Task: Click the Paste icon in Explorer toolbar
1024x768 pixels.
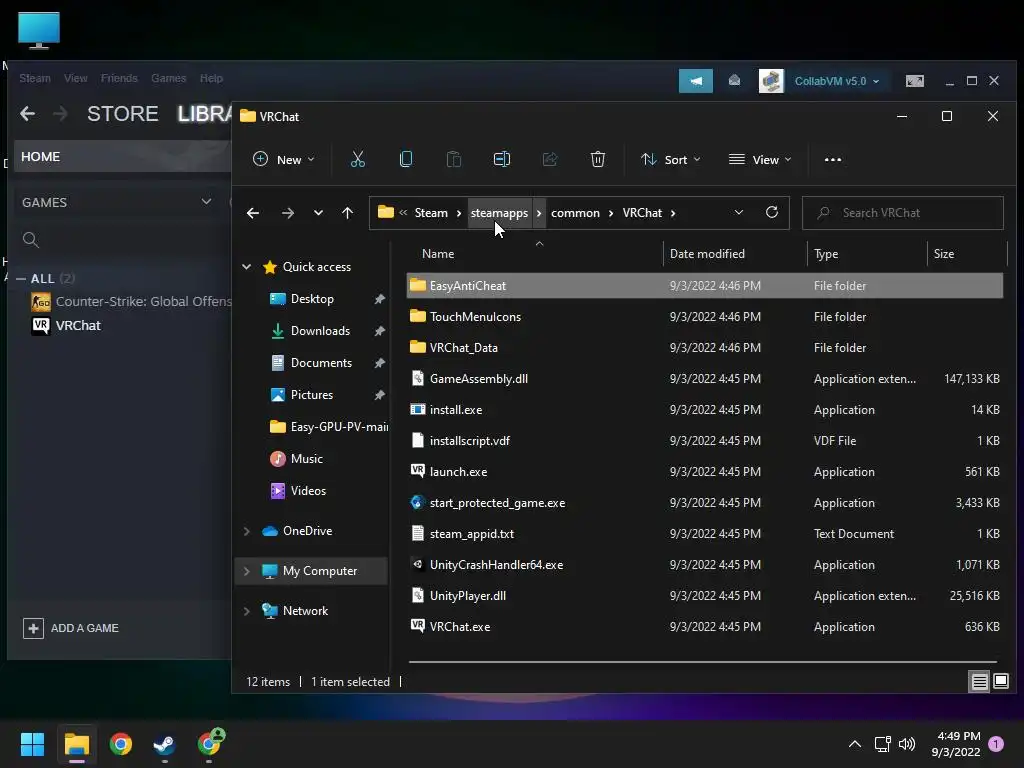Action: [x=454, y=159]
